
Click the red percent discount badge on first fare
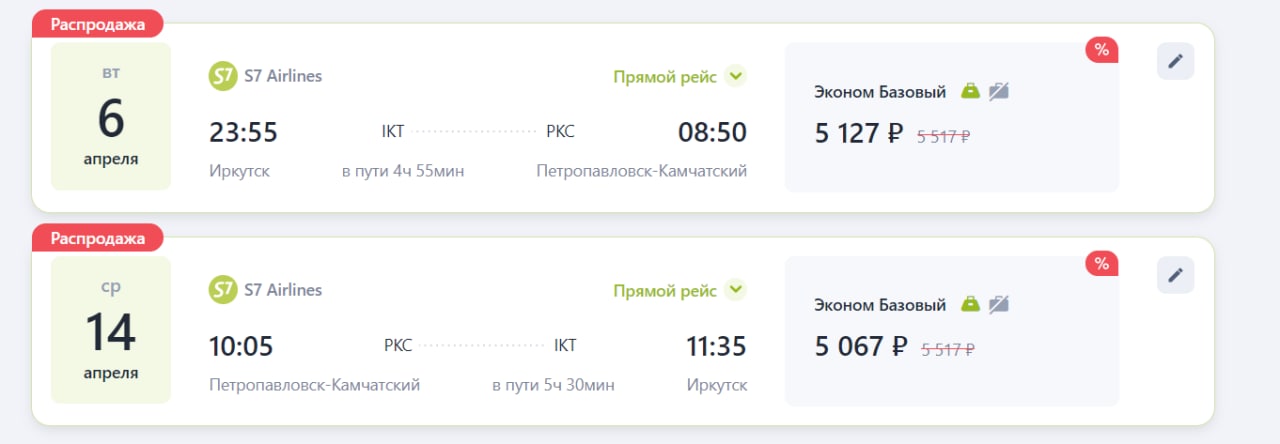click(x=1102, y=50)
